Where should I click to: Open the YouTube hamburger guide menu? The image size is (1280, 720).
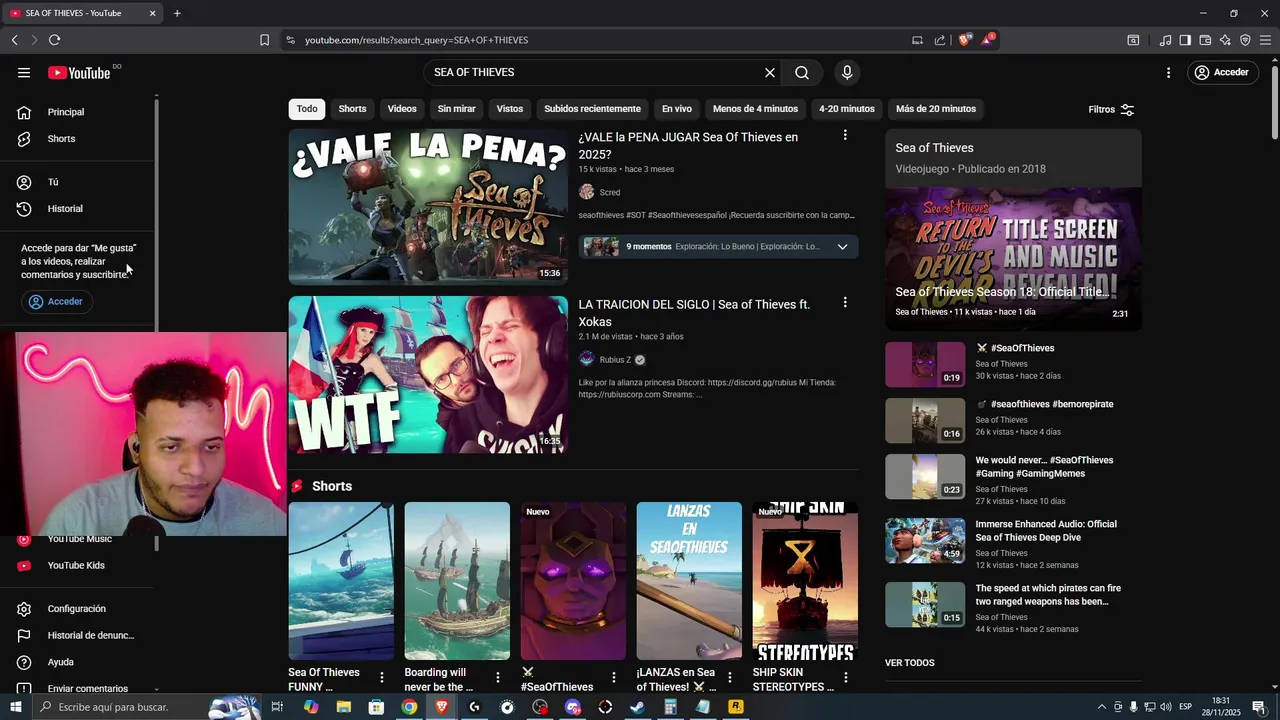(x=24, y=72)
